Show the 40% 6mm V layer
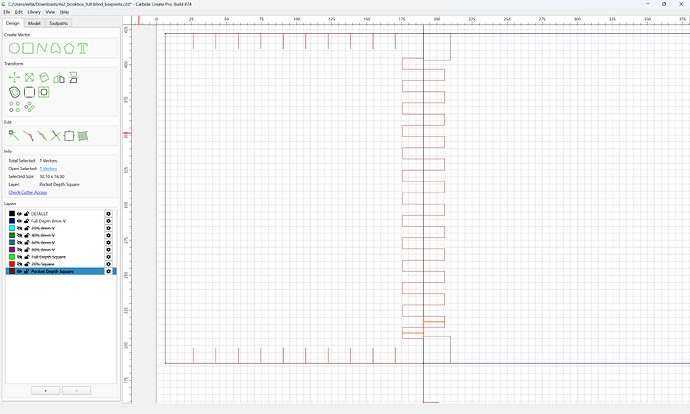Image resolution: width=690 pixels, height=414 pixels. point(19,235)
